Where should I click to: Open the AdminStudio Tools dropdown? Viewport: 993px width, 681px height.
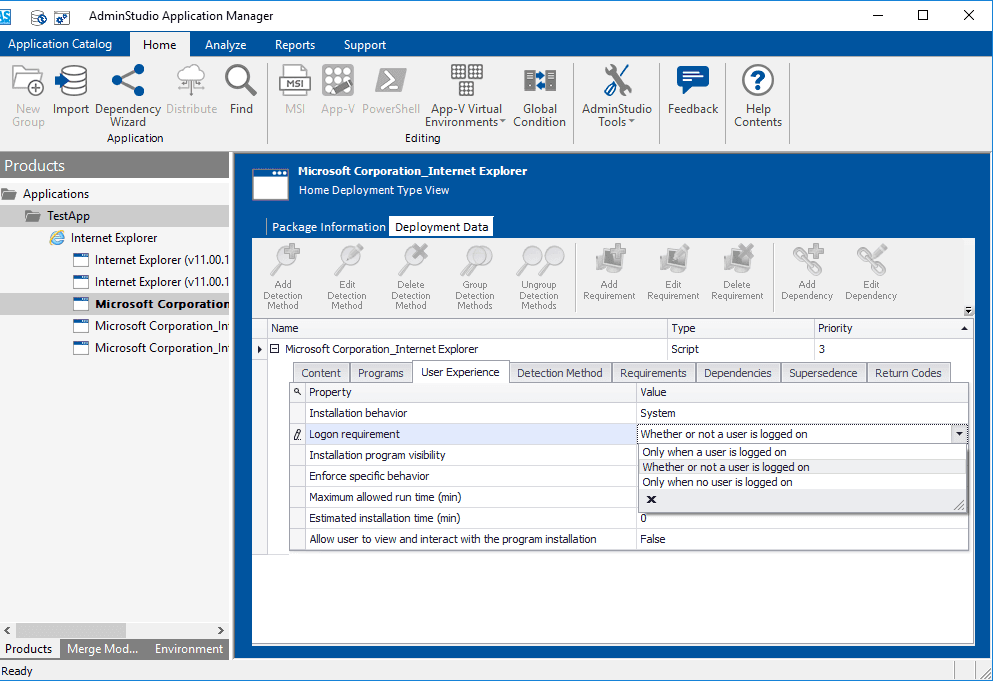[x=617, y=96]
